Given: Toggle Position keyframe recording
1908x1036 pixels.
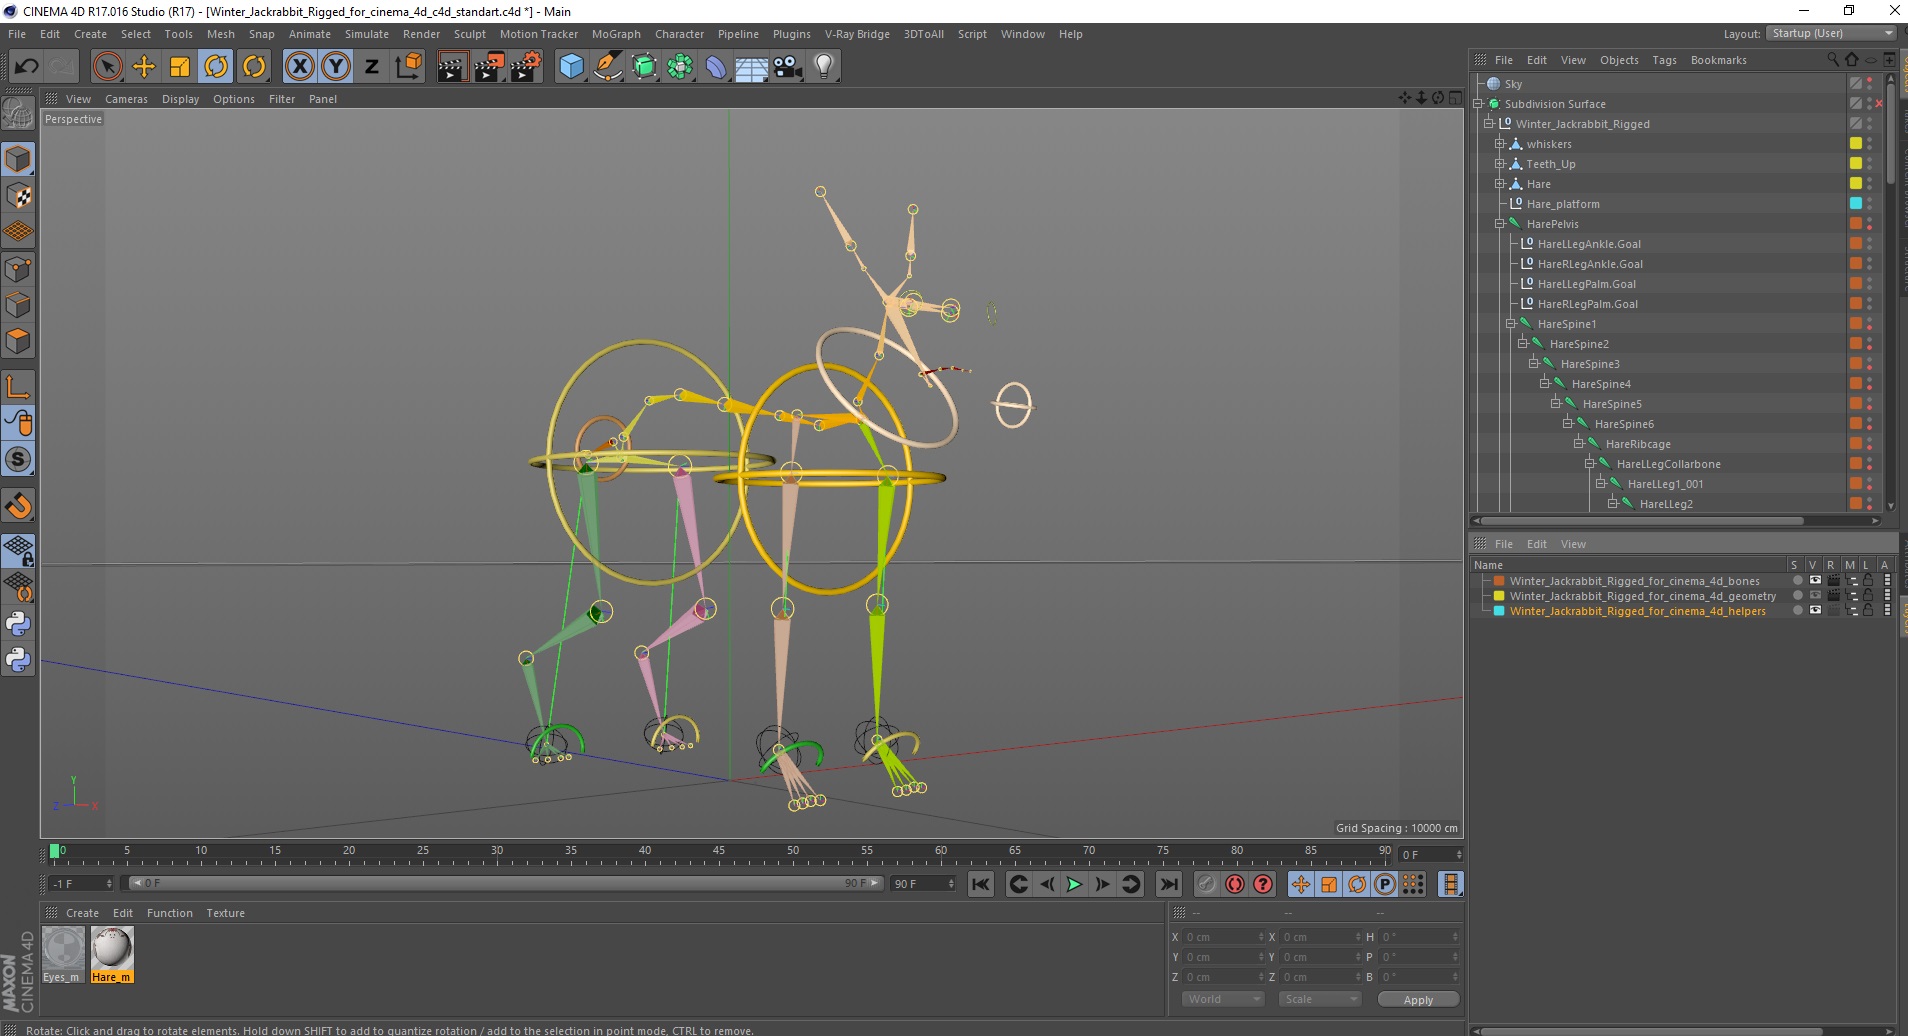Looking at the screenshot, I should click(x=1301, y=884).
